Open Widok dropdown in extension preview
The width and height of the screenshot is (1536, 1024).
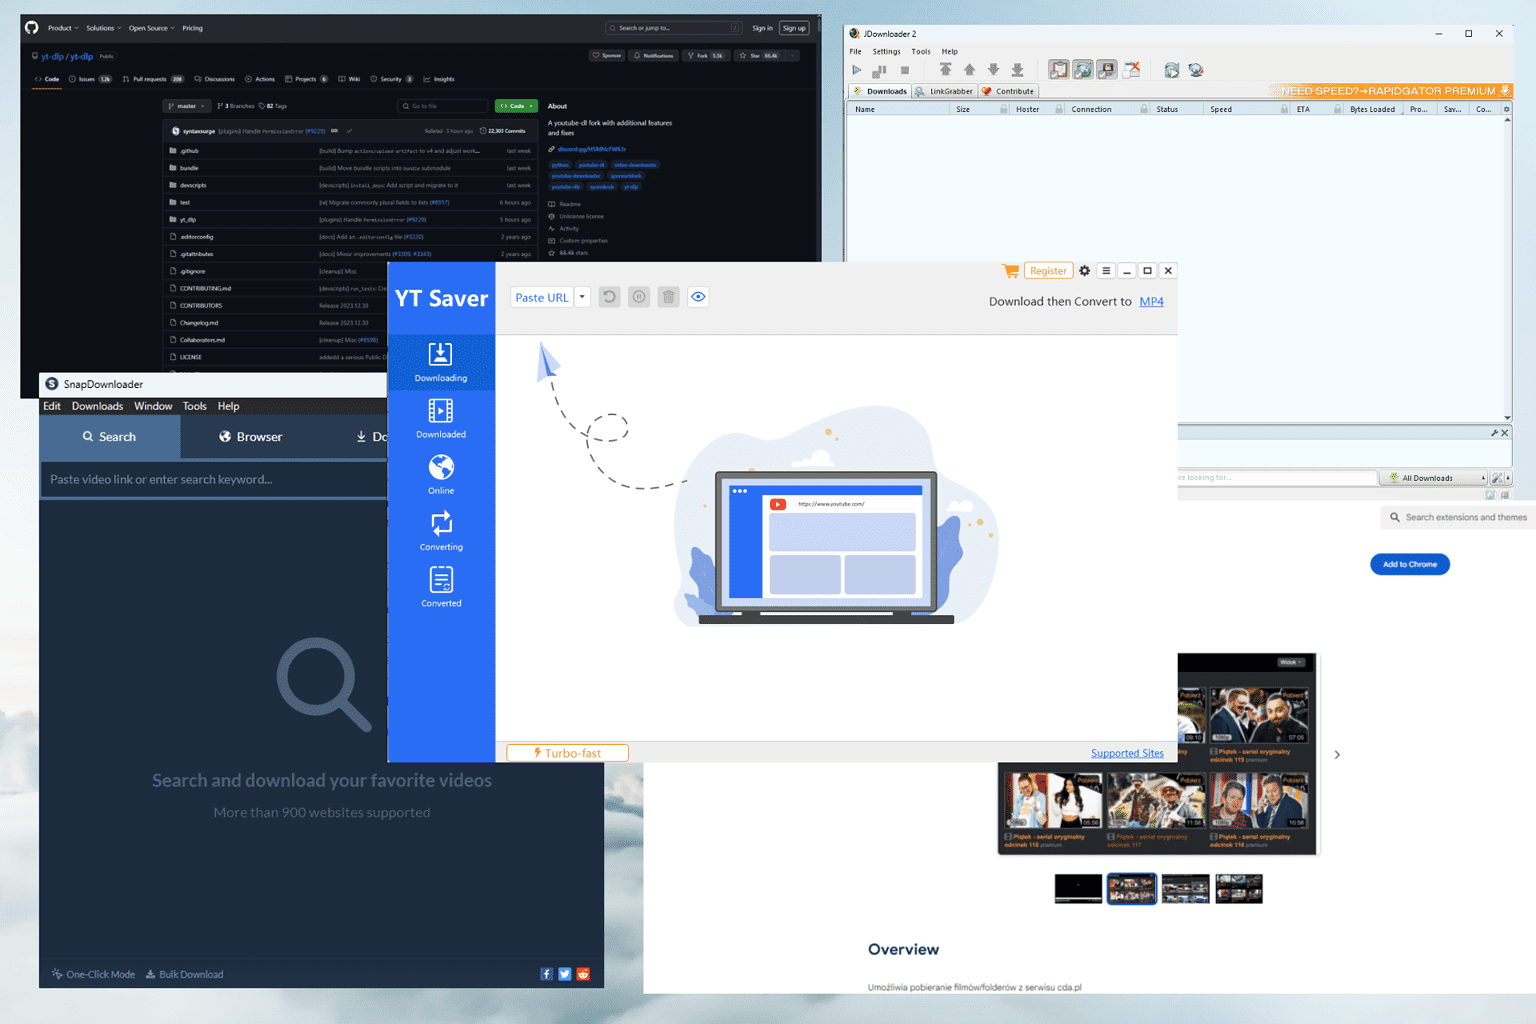click(x=1291, y=662)
